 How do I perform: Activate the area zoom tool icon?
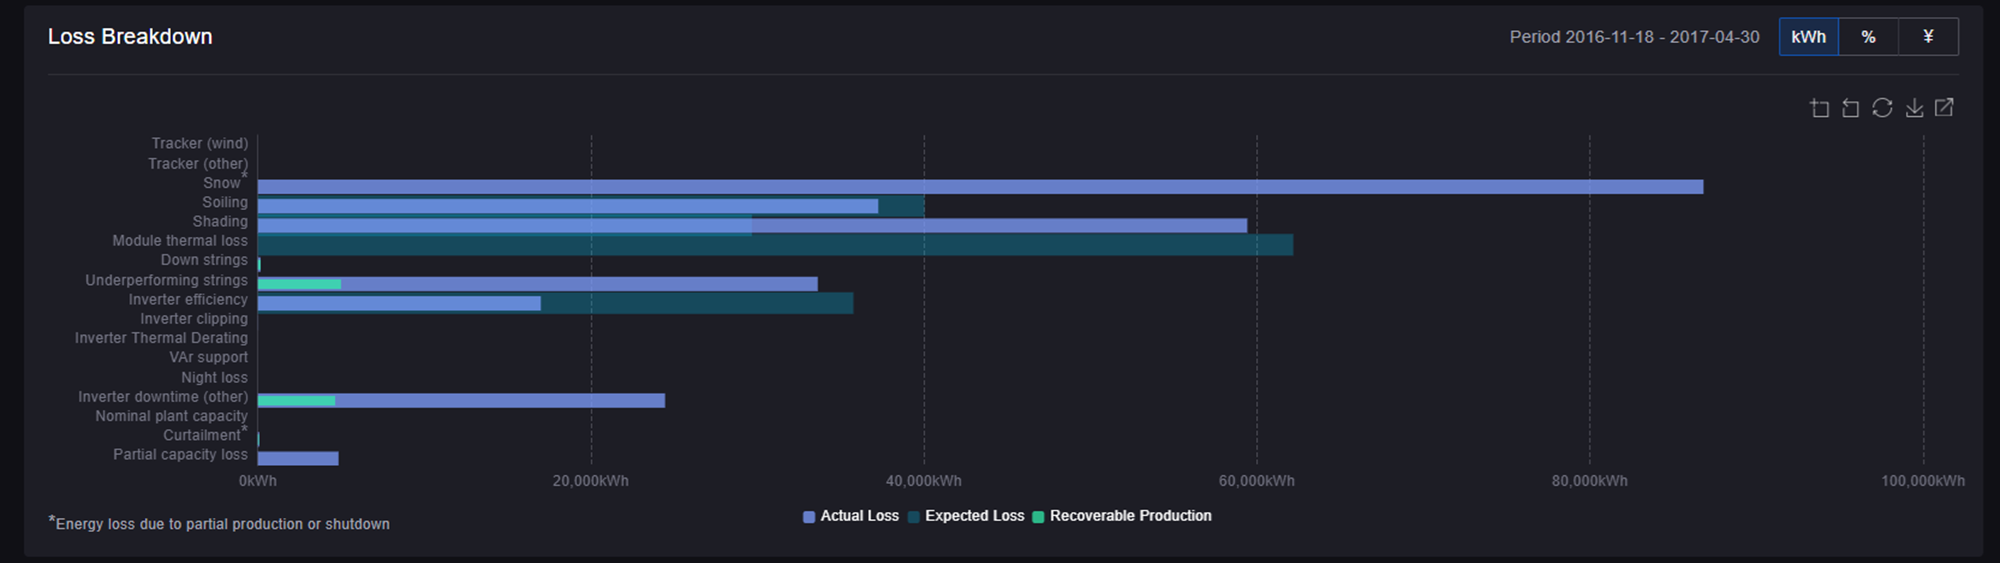(x=1820, y=108)
